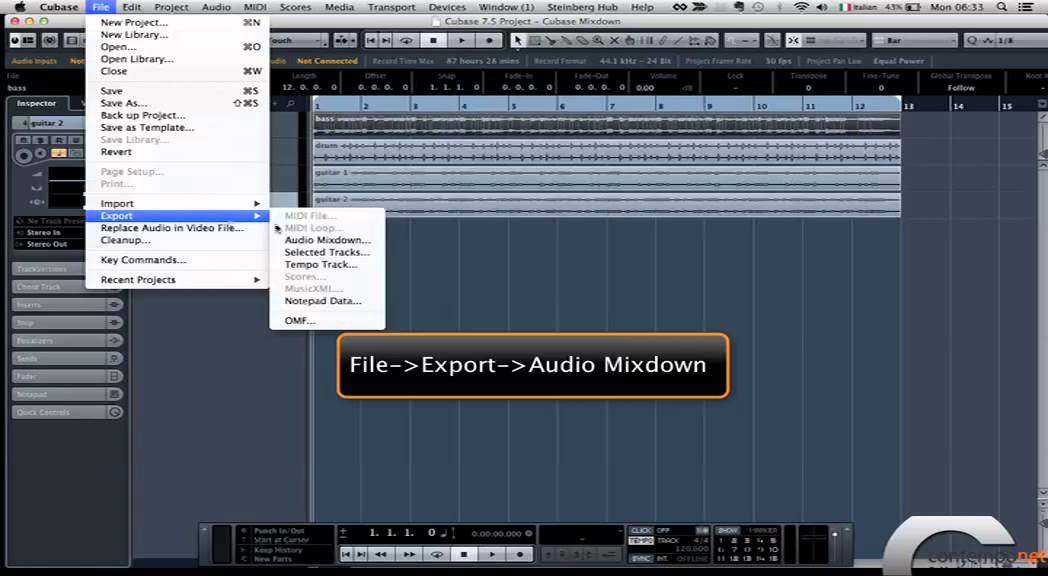The width and height of the screenshot is (1048, 576).
Task: Open the Transport menu
Action: (391, 7)
